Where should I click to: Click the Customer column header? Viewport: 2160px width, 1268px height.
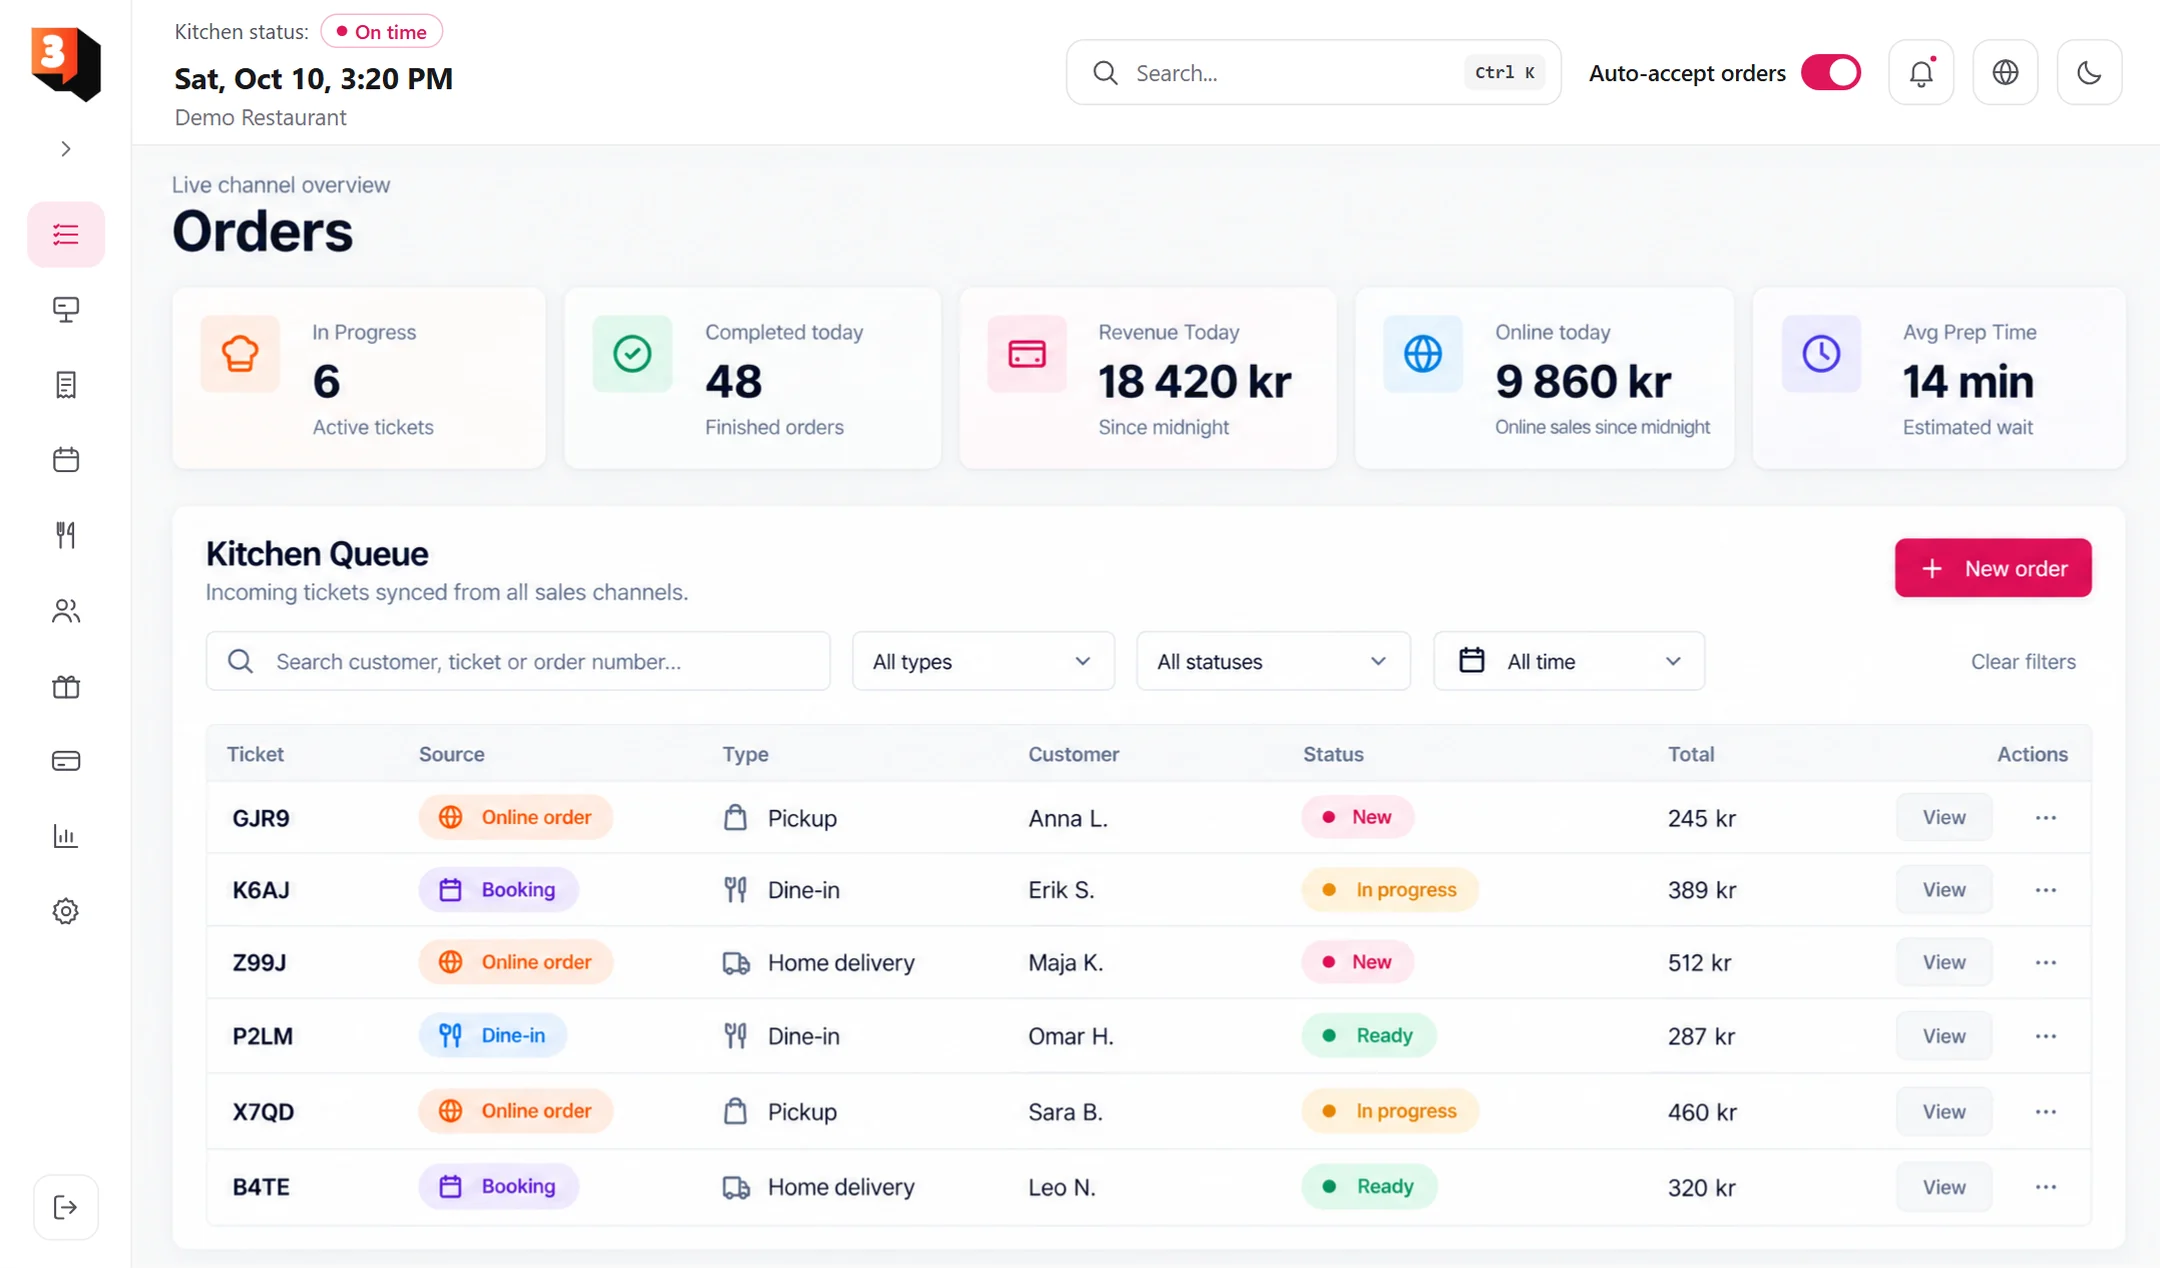pyautogui.click(x=1074, y=754)
